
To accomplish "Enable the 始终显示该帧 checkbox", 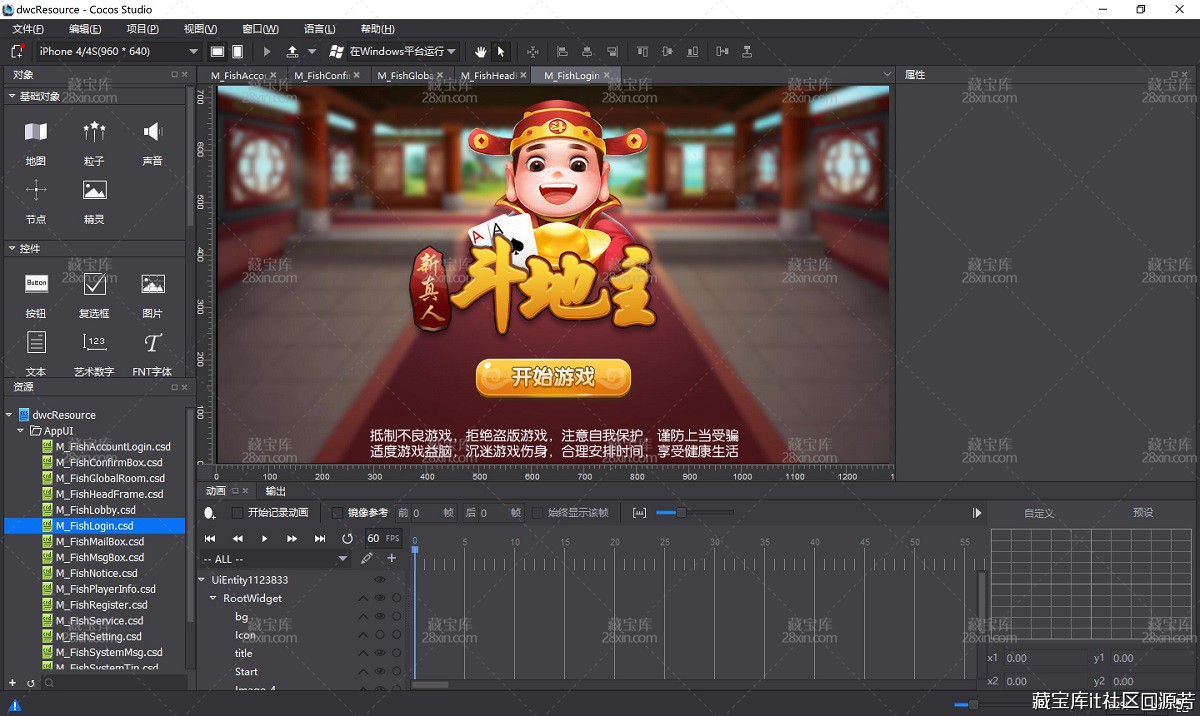I will pos(537,512).
